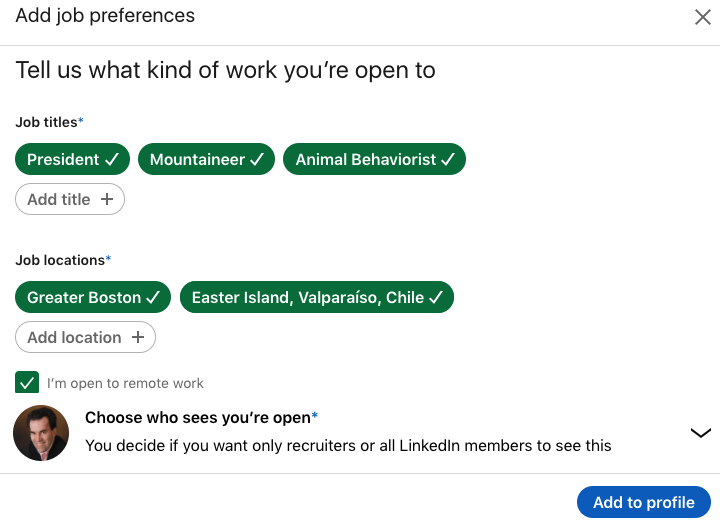Click the Add location button
The width and height of the screenshot is (720, 523).
pyautogui.click(x=85, y=337)
